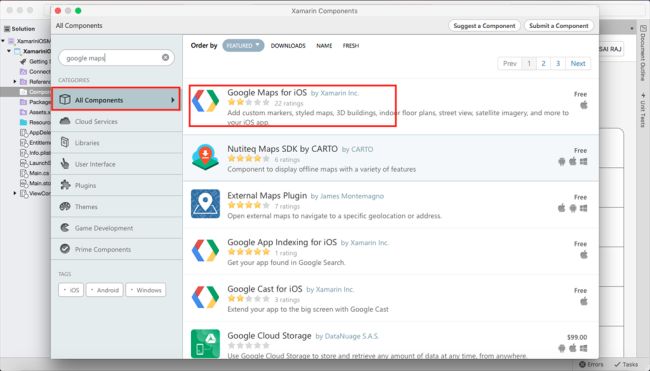Click Android platform icon for Nutiteq Maps SDK
The image size is (650, 371).
click(x=562, y=161)
